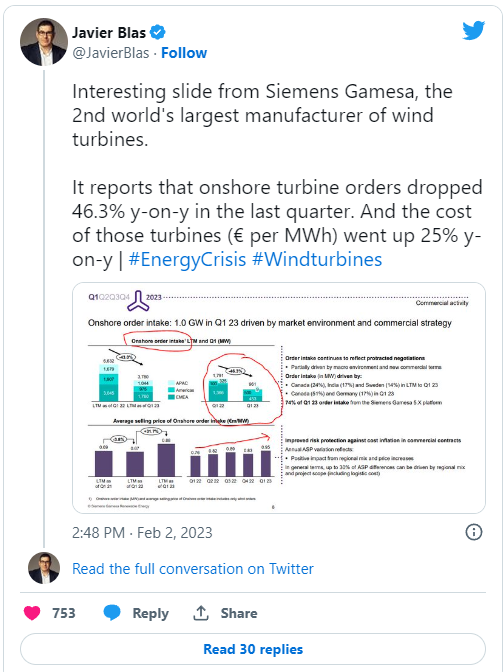The height and width of the screenshot is (672, 503).
Task: Click the share upload arrow icon
Action: (201, 613)
